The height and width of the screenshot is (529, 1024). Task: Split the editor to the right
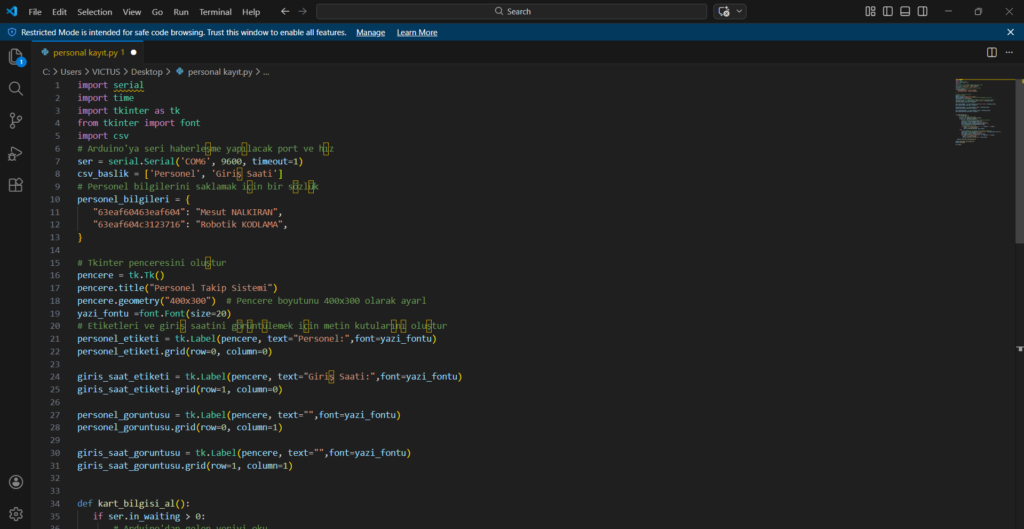click(992, 52)
